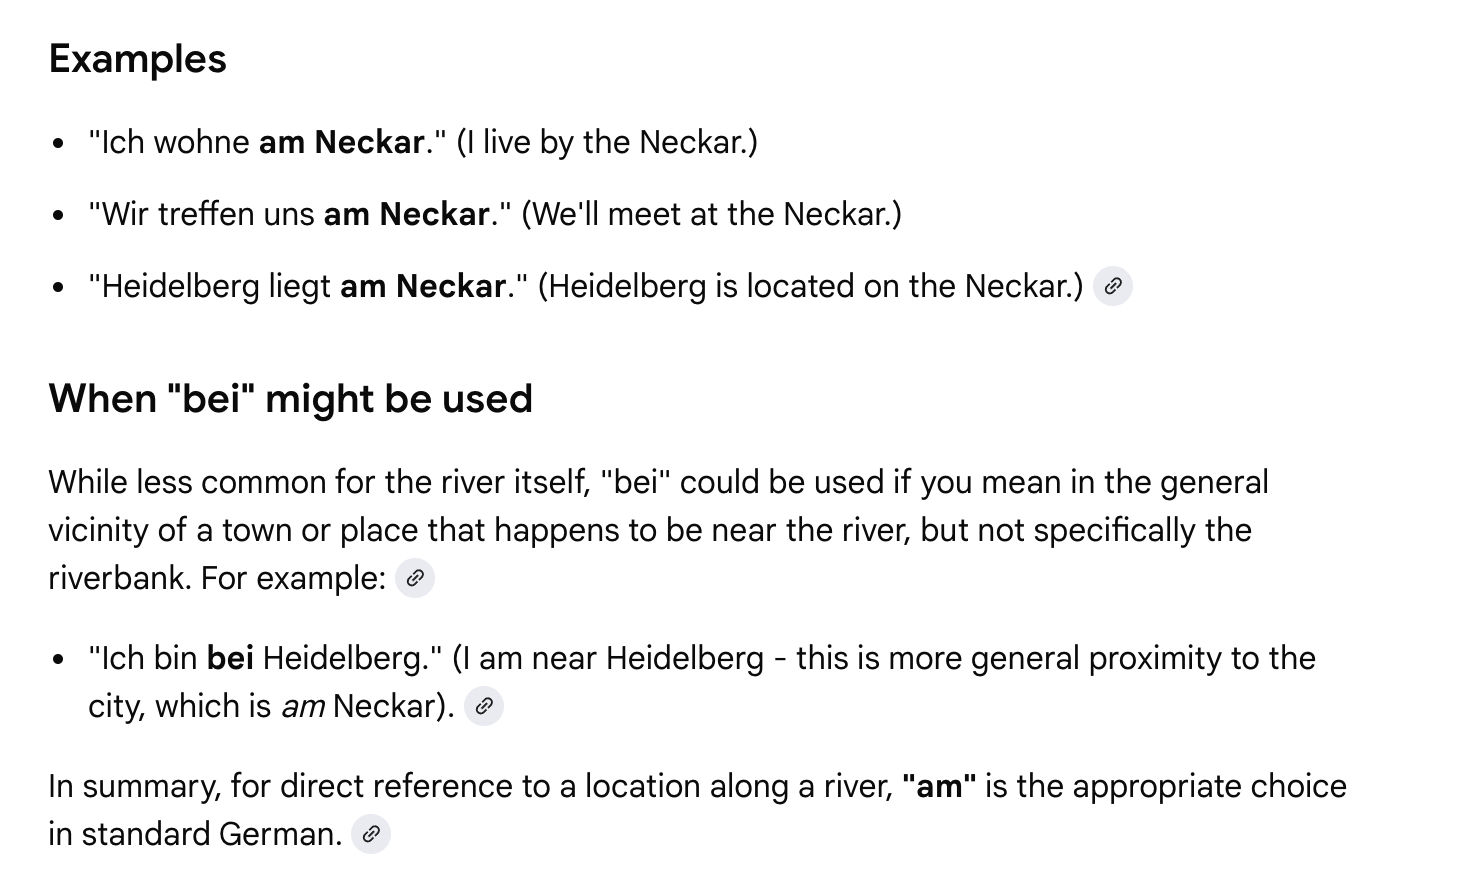
Task: Click link icon after "located on the Neckar.)"
Action: pos(1113,286)
